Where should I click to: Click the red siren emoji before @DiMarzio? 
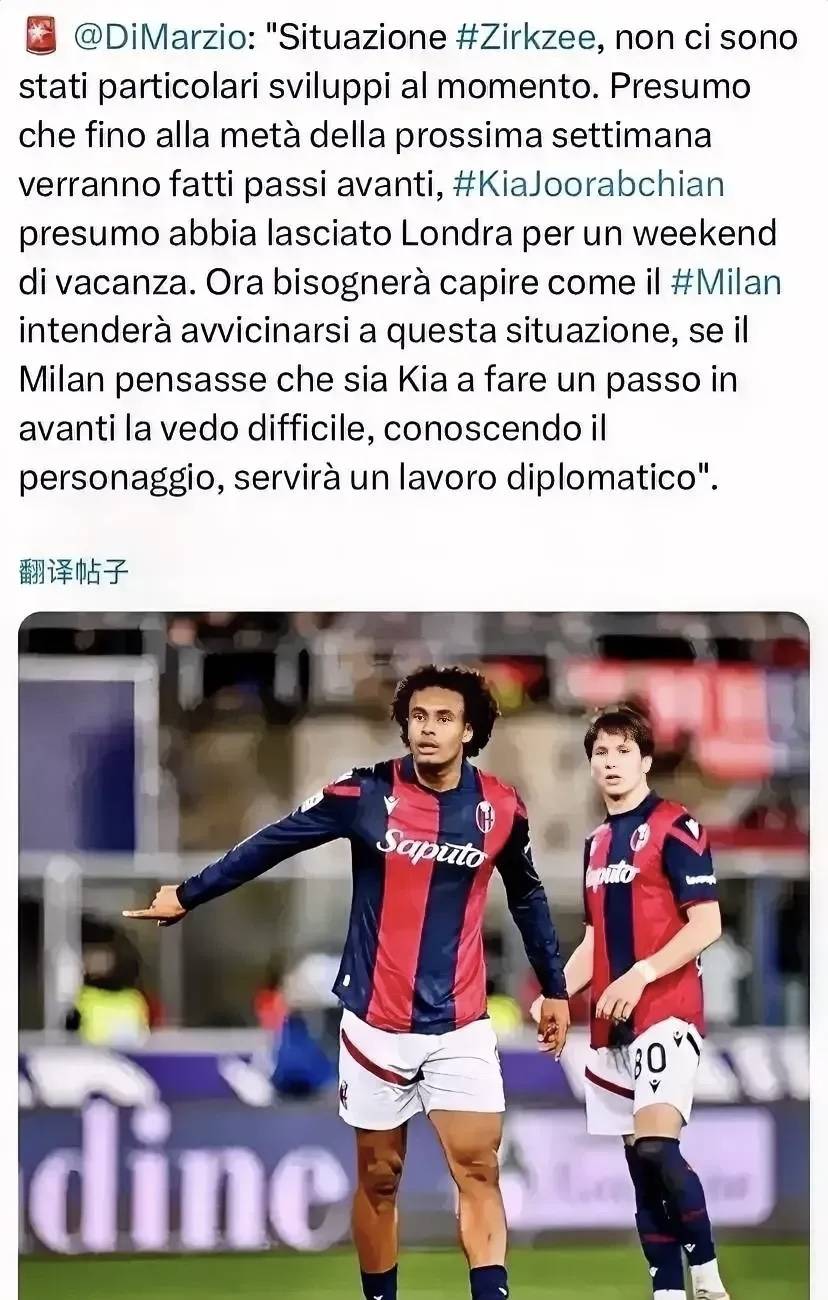tap(37, 37)
